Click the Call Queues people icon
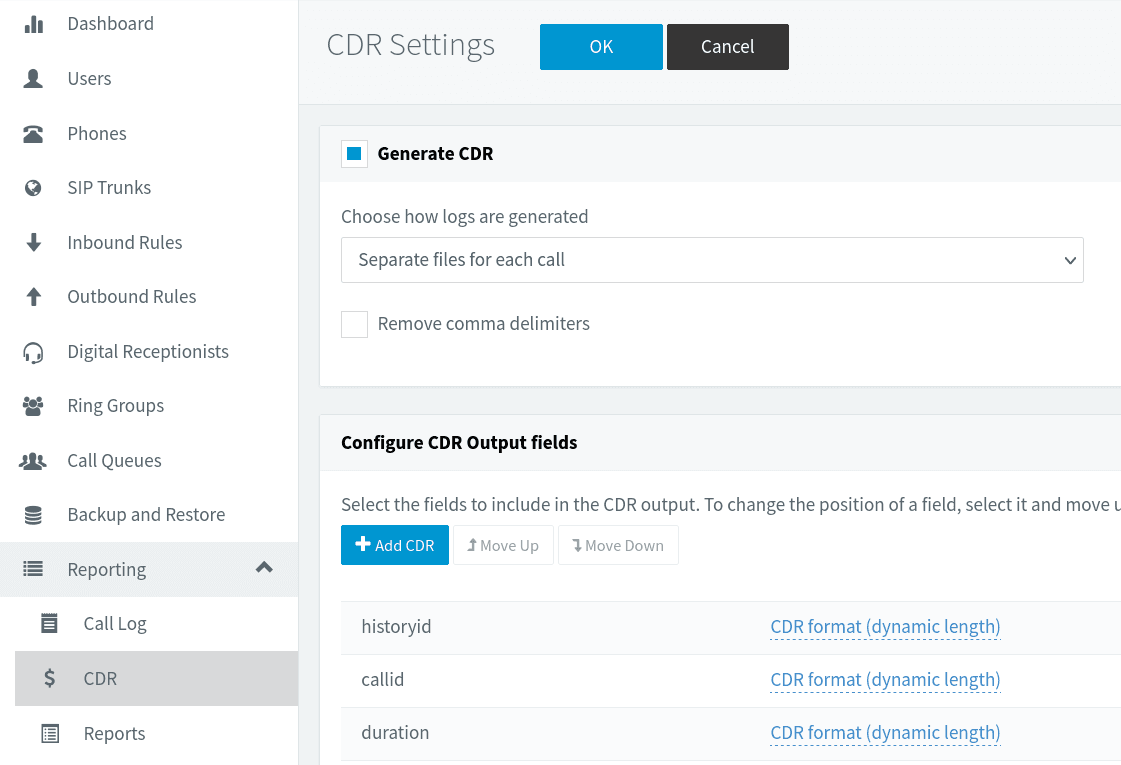The height and width of the screenshot is (765, 1121). (x=34, y=461)
